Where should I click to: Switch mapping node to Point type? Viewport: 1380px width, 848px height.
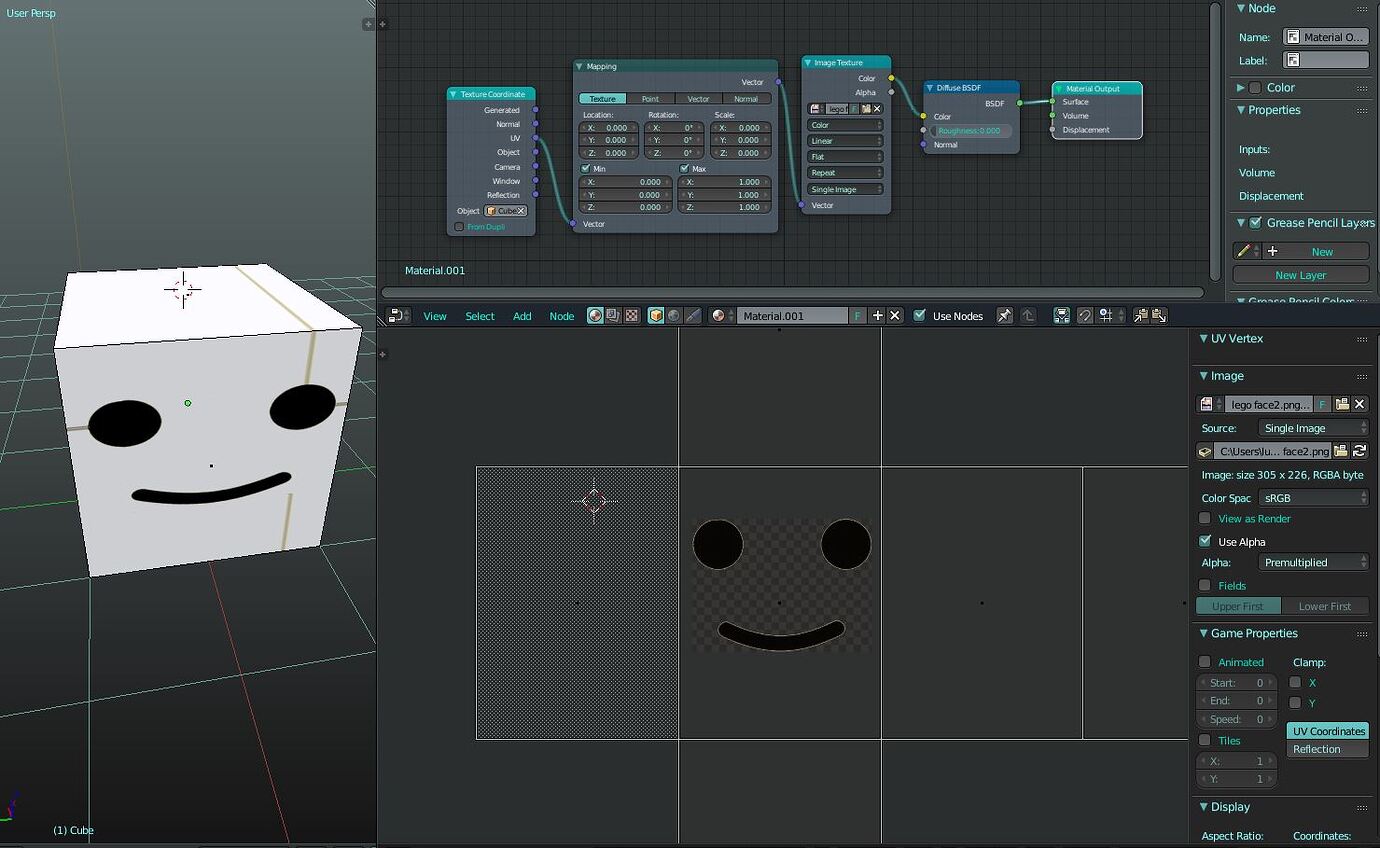coord(650,99)
